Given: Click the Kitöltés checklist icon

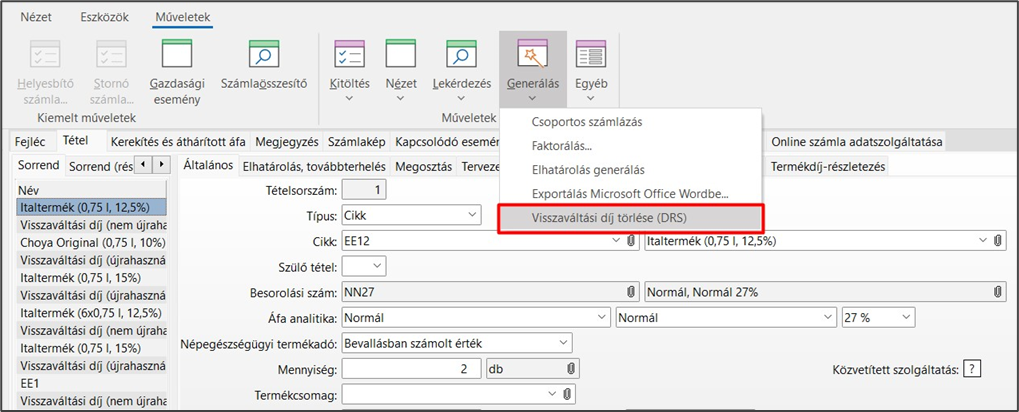Looking at the screenshot, I should pyautogui.click(x=350, y=55).
